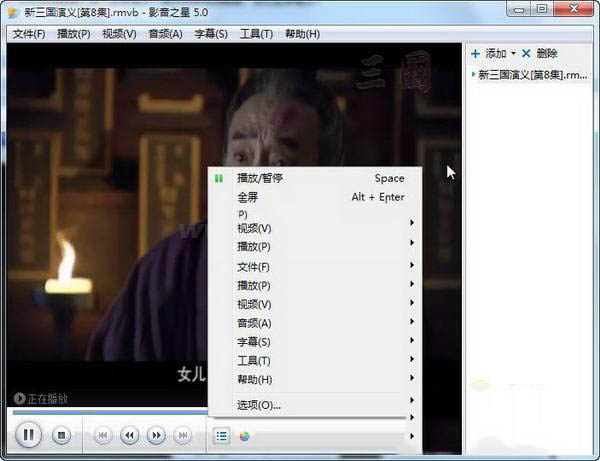Click the blue playback progress bar

click(x=110, y=412)
